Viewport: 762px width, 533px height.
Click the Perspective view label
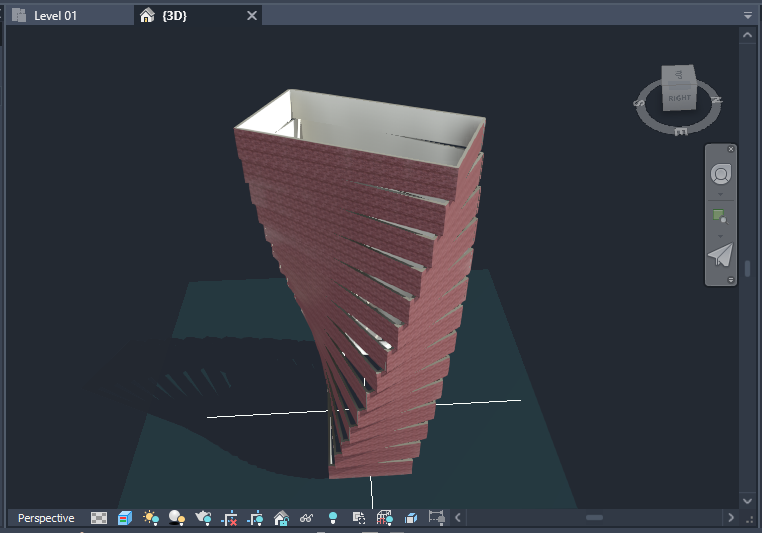coord(46,518)
